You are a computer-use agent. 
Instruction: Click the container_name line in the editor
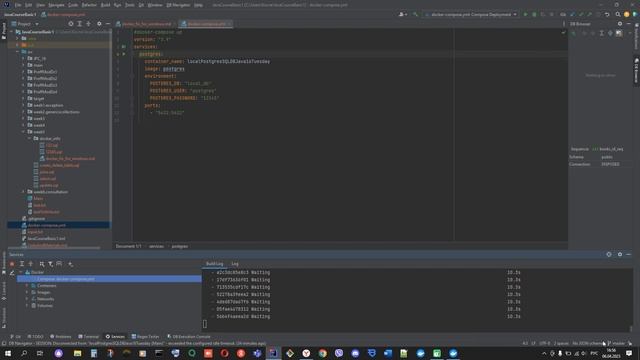click(x=207, y=61)
